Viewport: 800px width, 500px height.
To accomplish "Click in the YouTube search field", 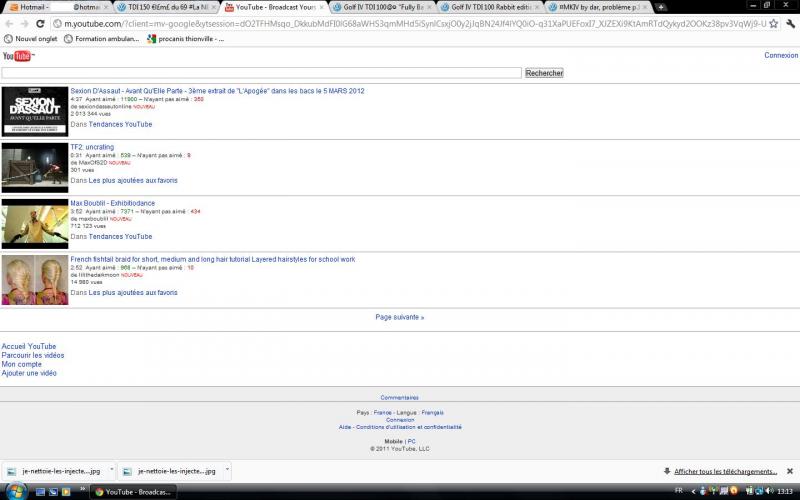I will pos(261,73).
